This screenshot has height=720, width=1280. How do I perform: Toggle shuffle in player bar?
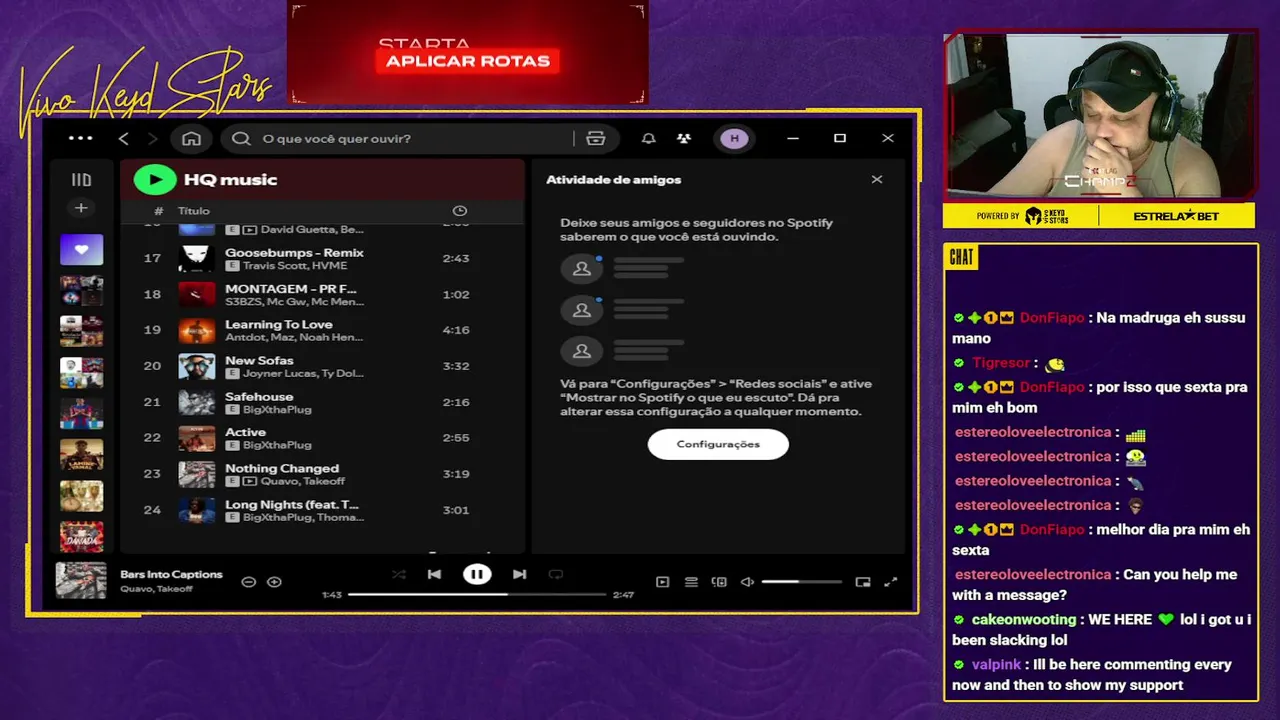399,574
